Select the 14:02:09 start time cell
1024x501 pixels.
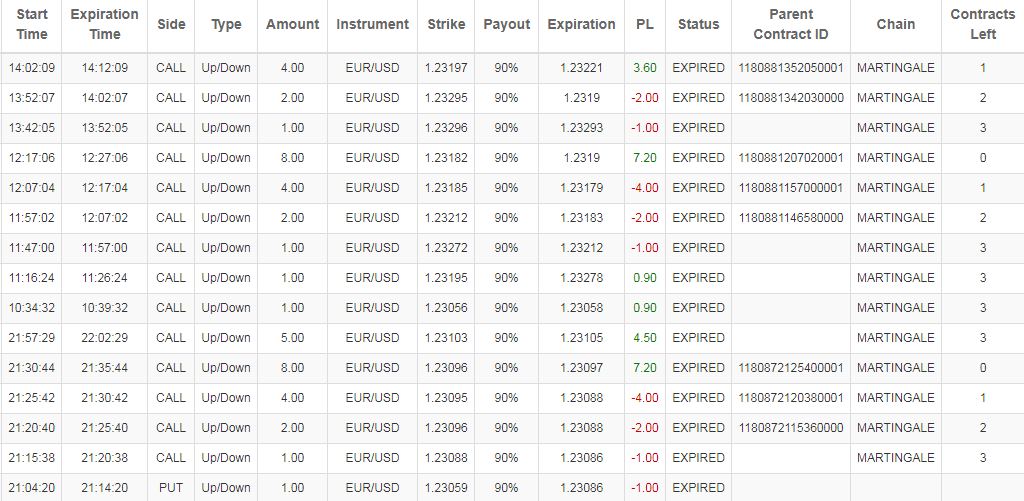point(32,68)
